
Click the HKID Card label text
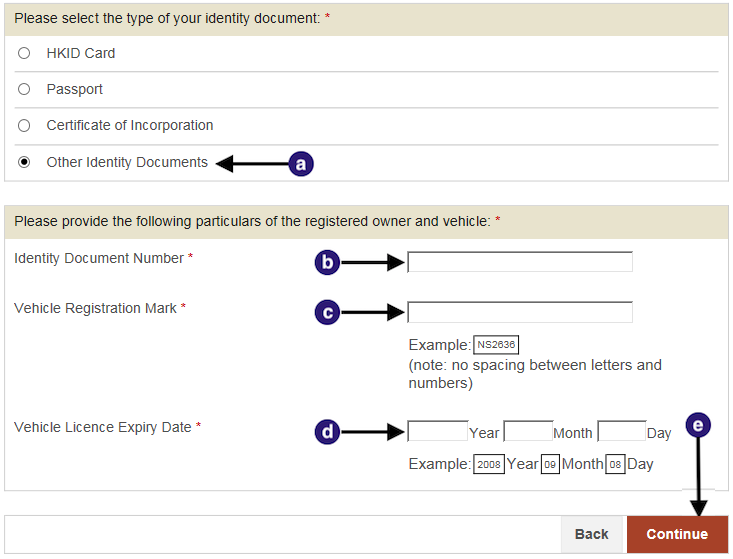(x=80, y=53)
